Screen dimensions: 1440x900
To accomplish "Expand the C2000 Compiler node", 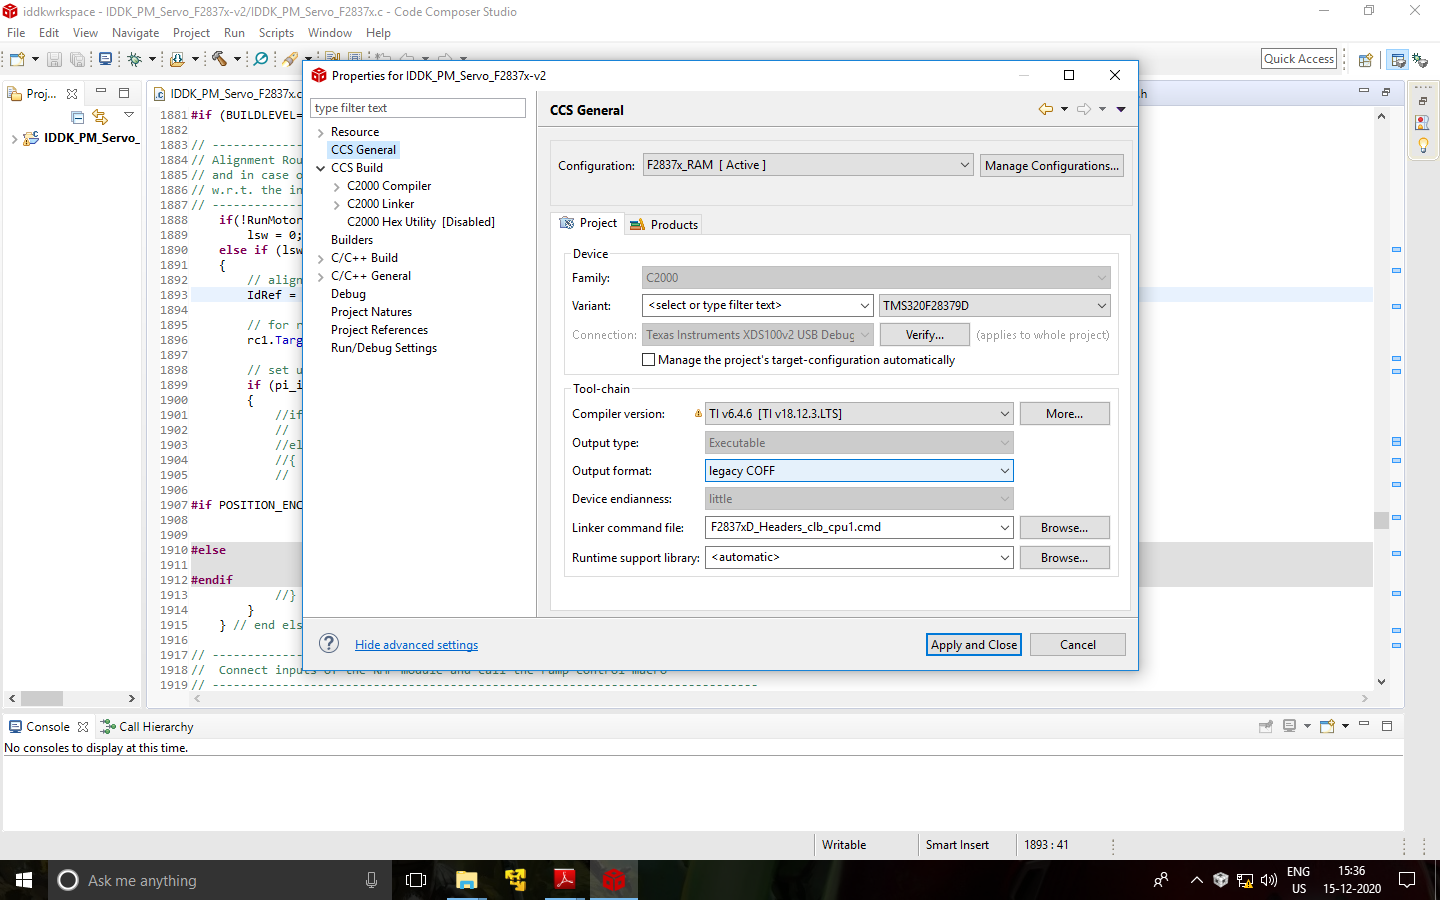I will pyautogui.click(x=336, y=186).
